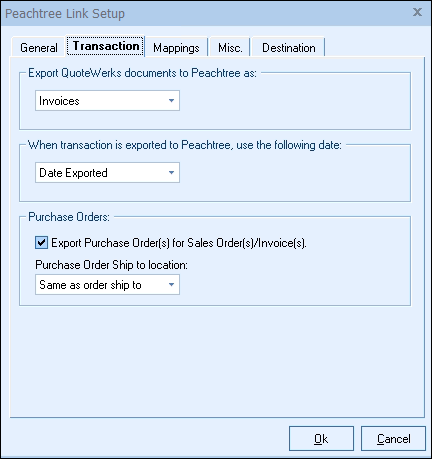Close the Peachtree Link Setup window
The height and width of the screenshot is (459, 432).
tap(417, 12)
